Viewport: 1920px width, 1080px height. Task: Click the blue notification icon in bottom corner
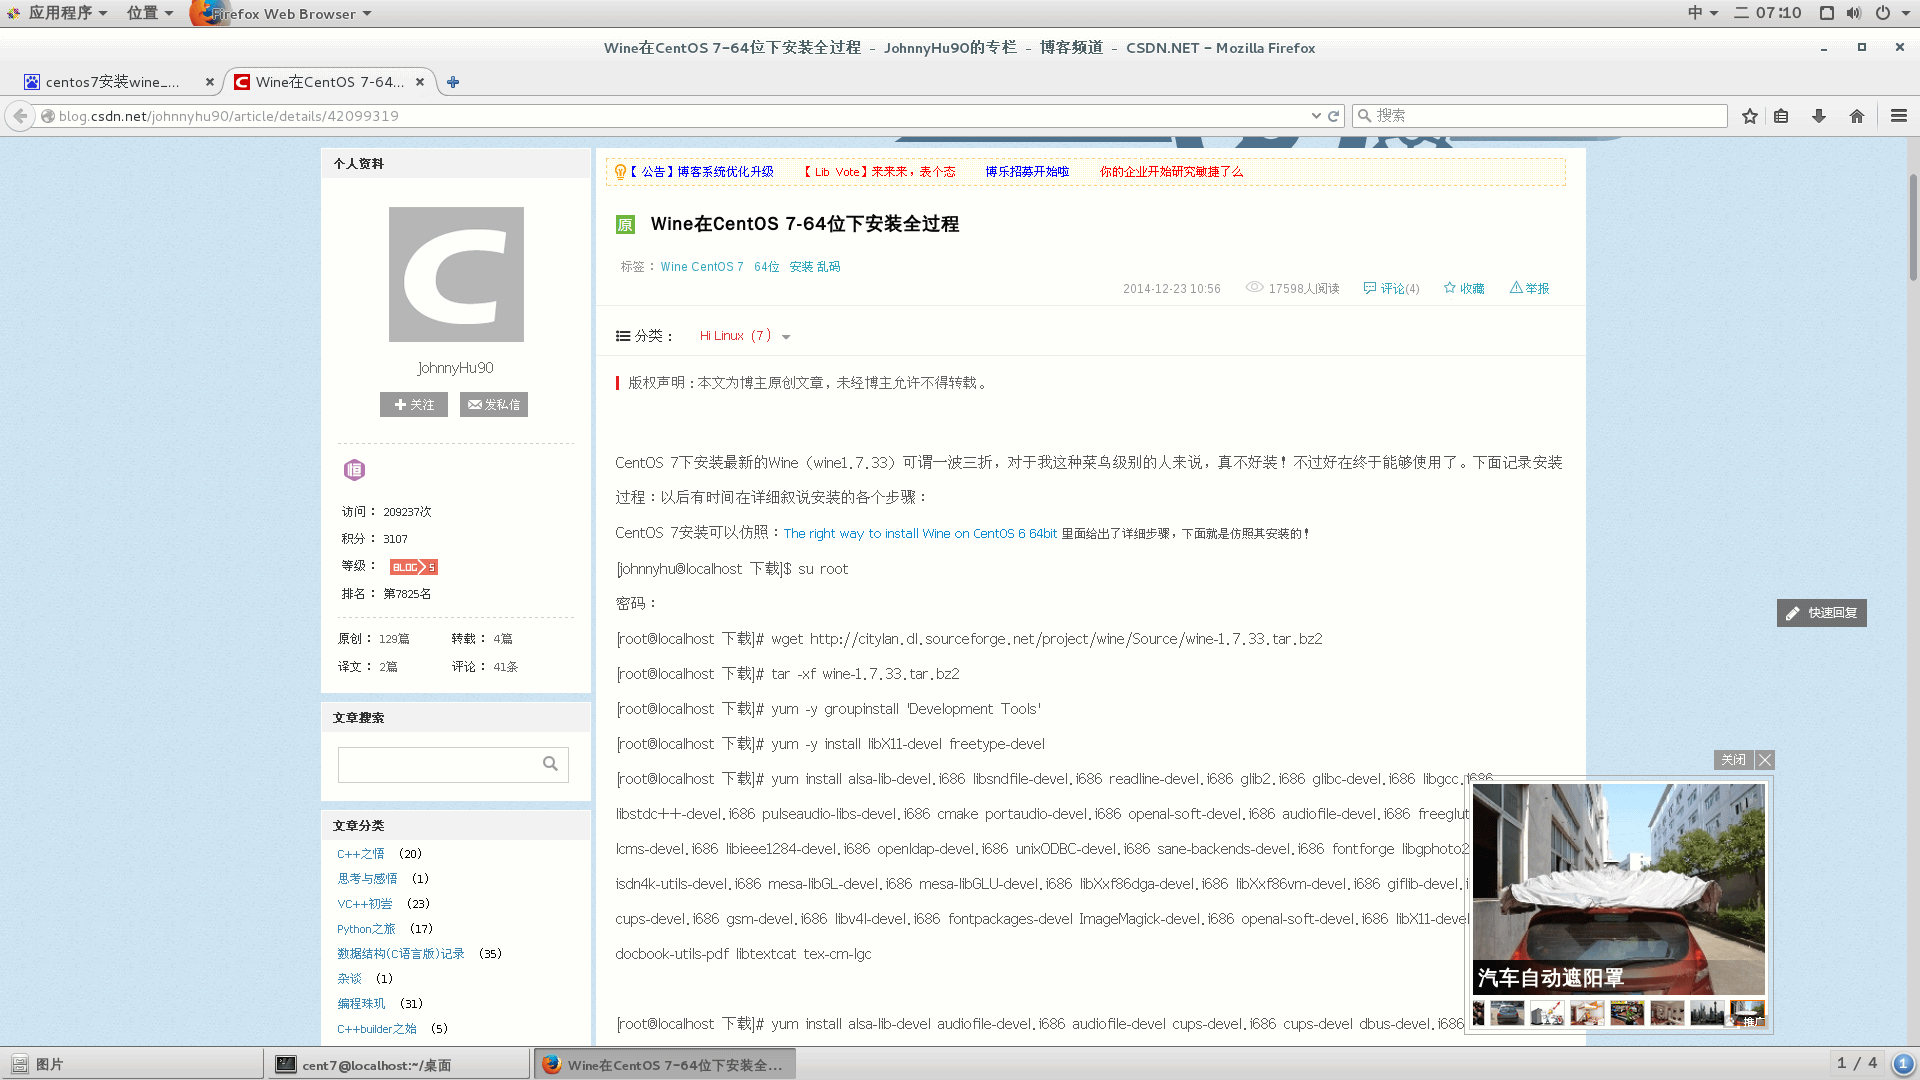point(1904,1064)
